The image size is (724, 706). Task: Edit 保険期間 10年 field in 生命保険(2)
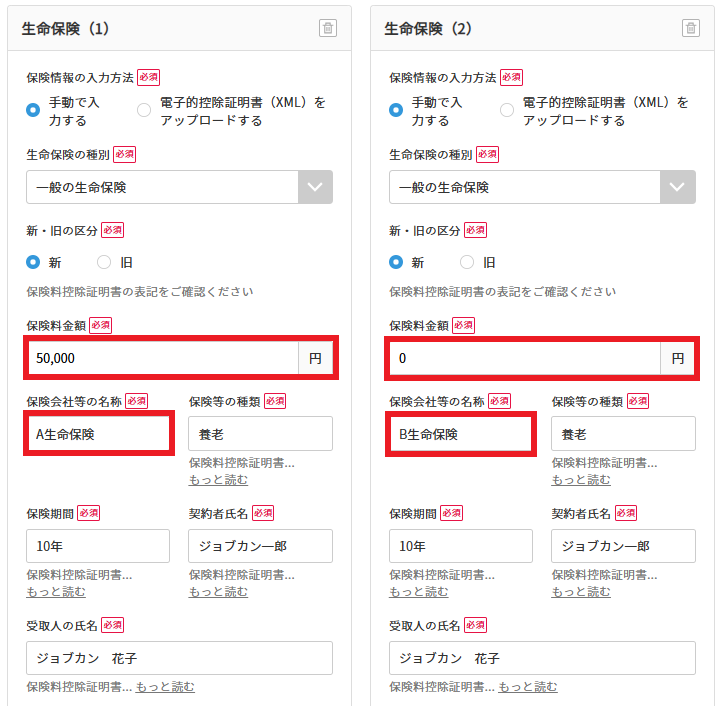[461, 546]
